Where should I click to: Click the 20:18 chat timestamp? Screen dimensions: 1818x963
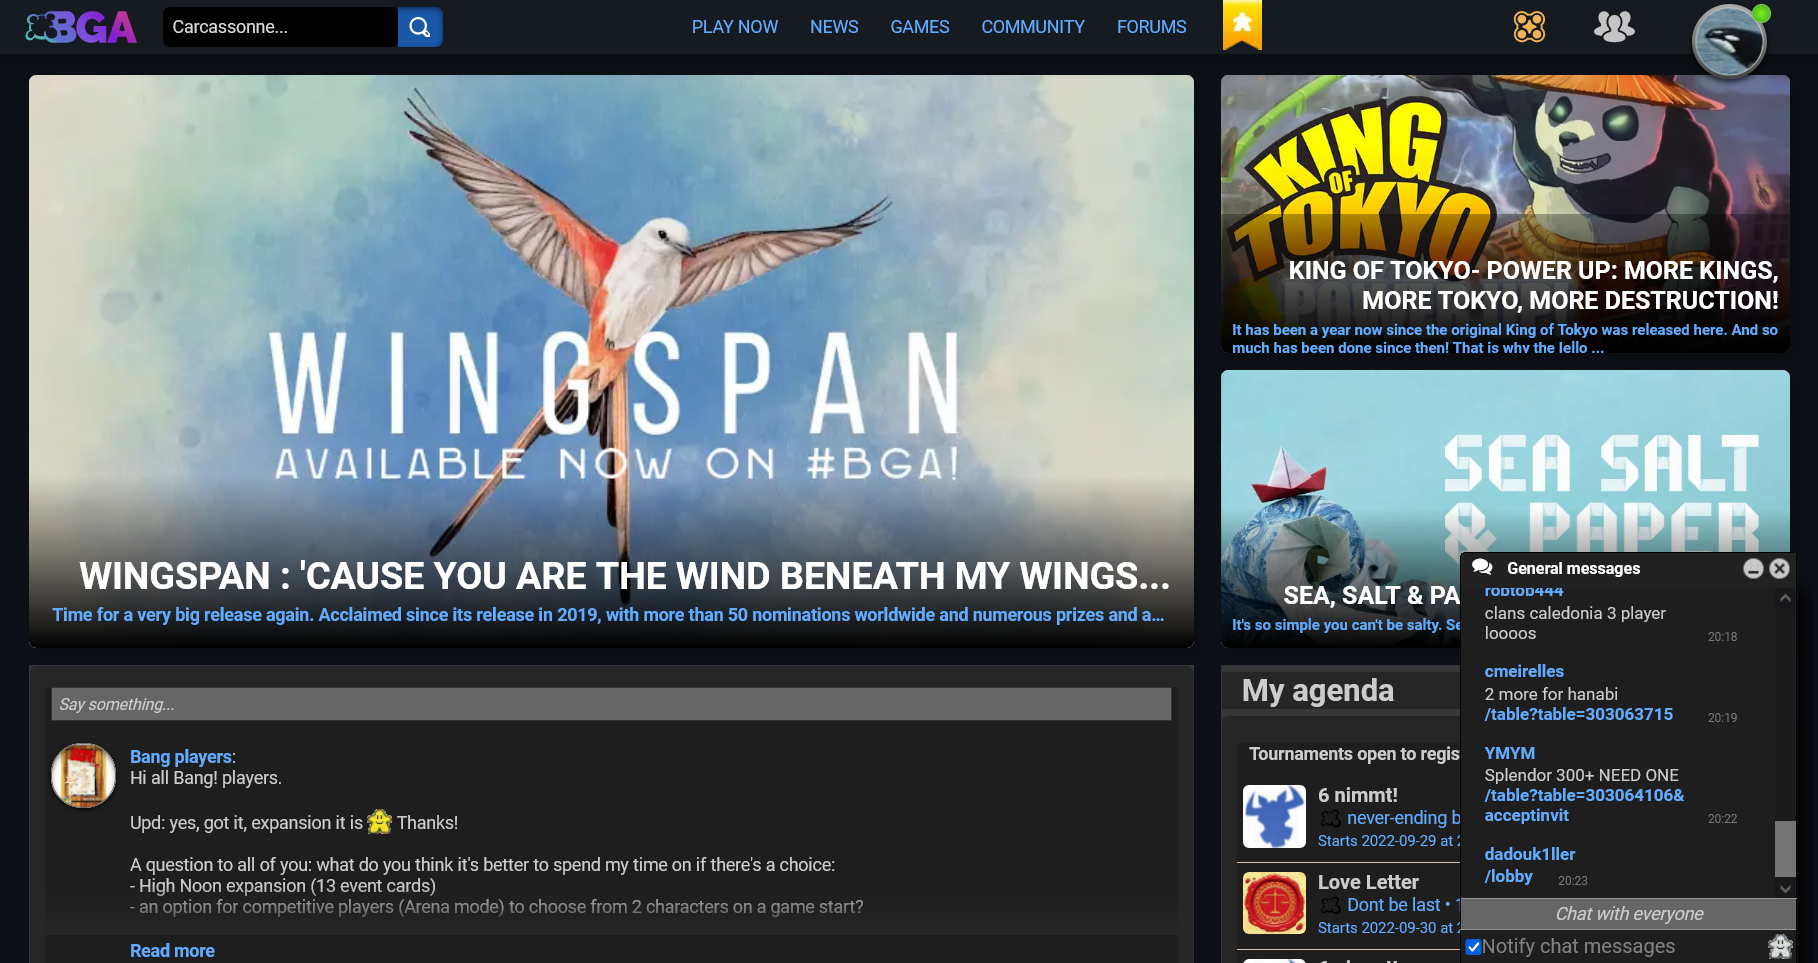(x=1722, y=636)
